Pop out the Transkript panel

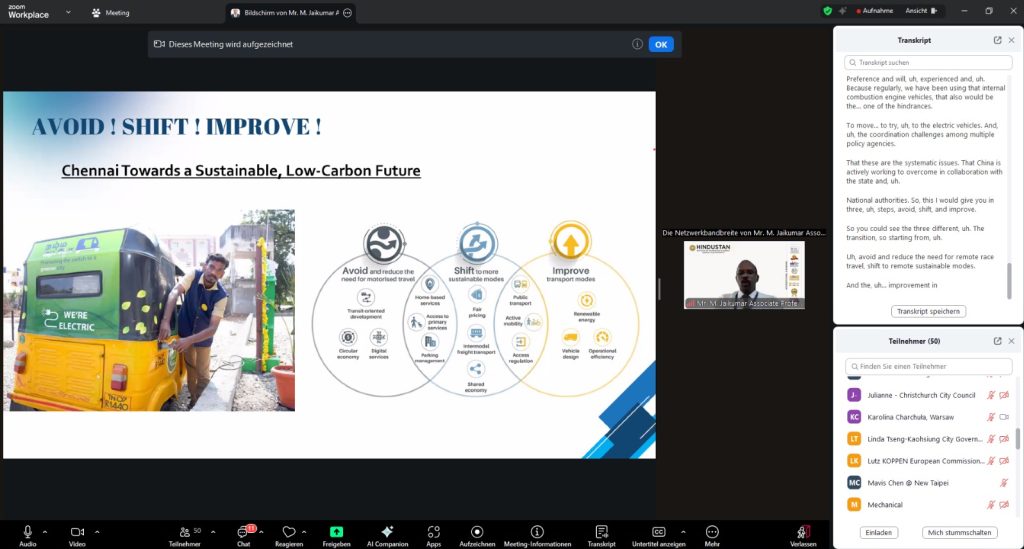pyautogui.click(x=997, y=40)
